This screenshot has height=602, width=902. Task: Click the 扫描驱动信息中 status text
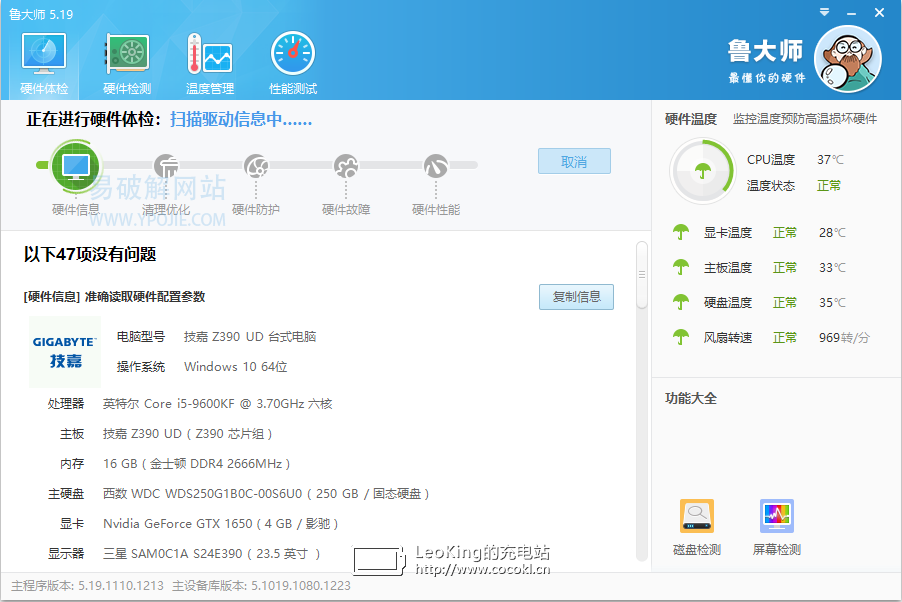pyautogui.click(x=241, y=119)
